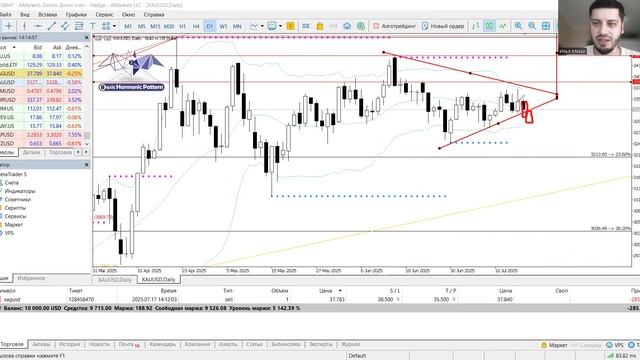Open the Календарь tab in toolbox
This screenshot has width=640, height=360.
162,344
